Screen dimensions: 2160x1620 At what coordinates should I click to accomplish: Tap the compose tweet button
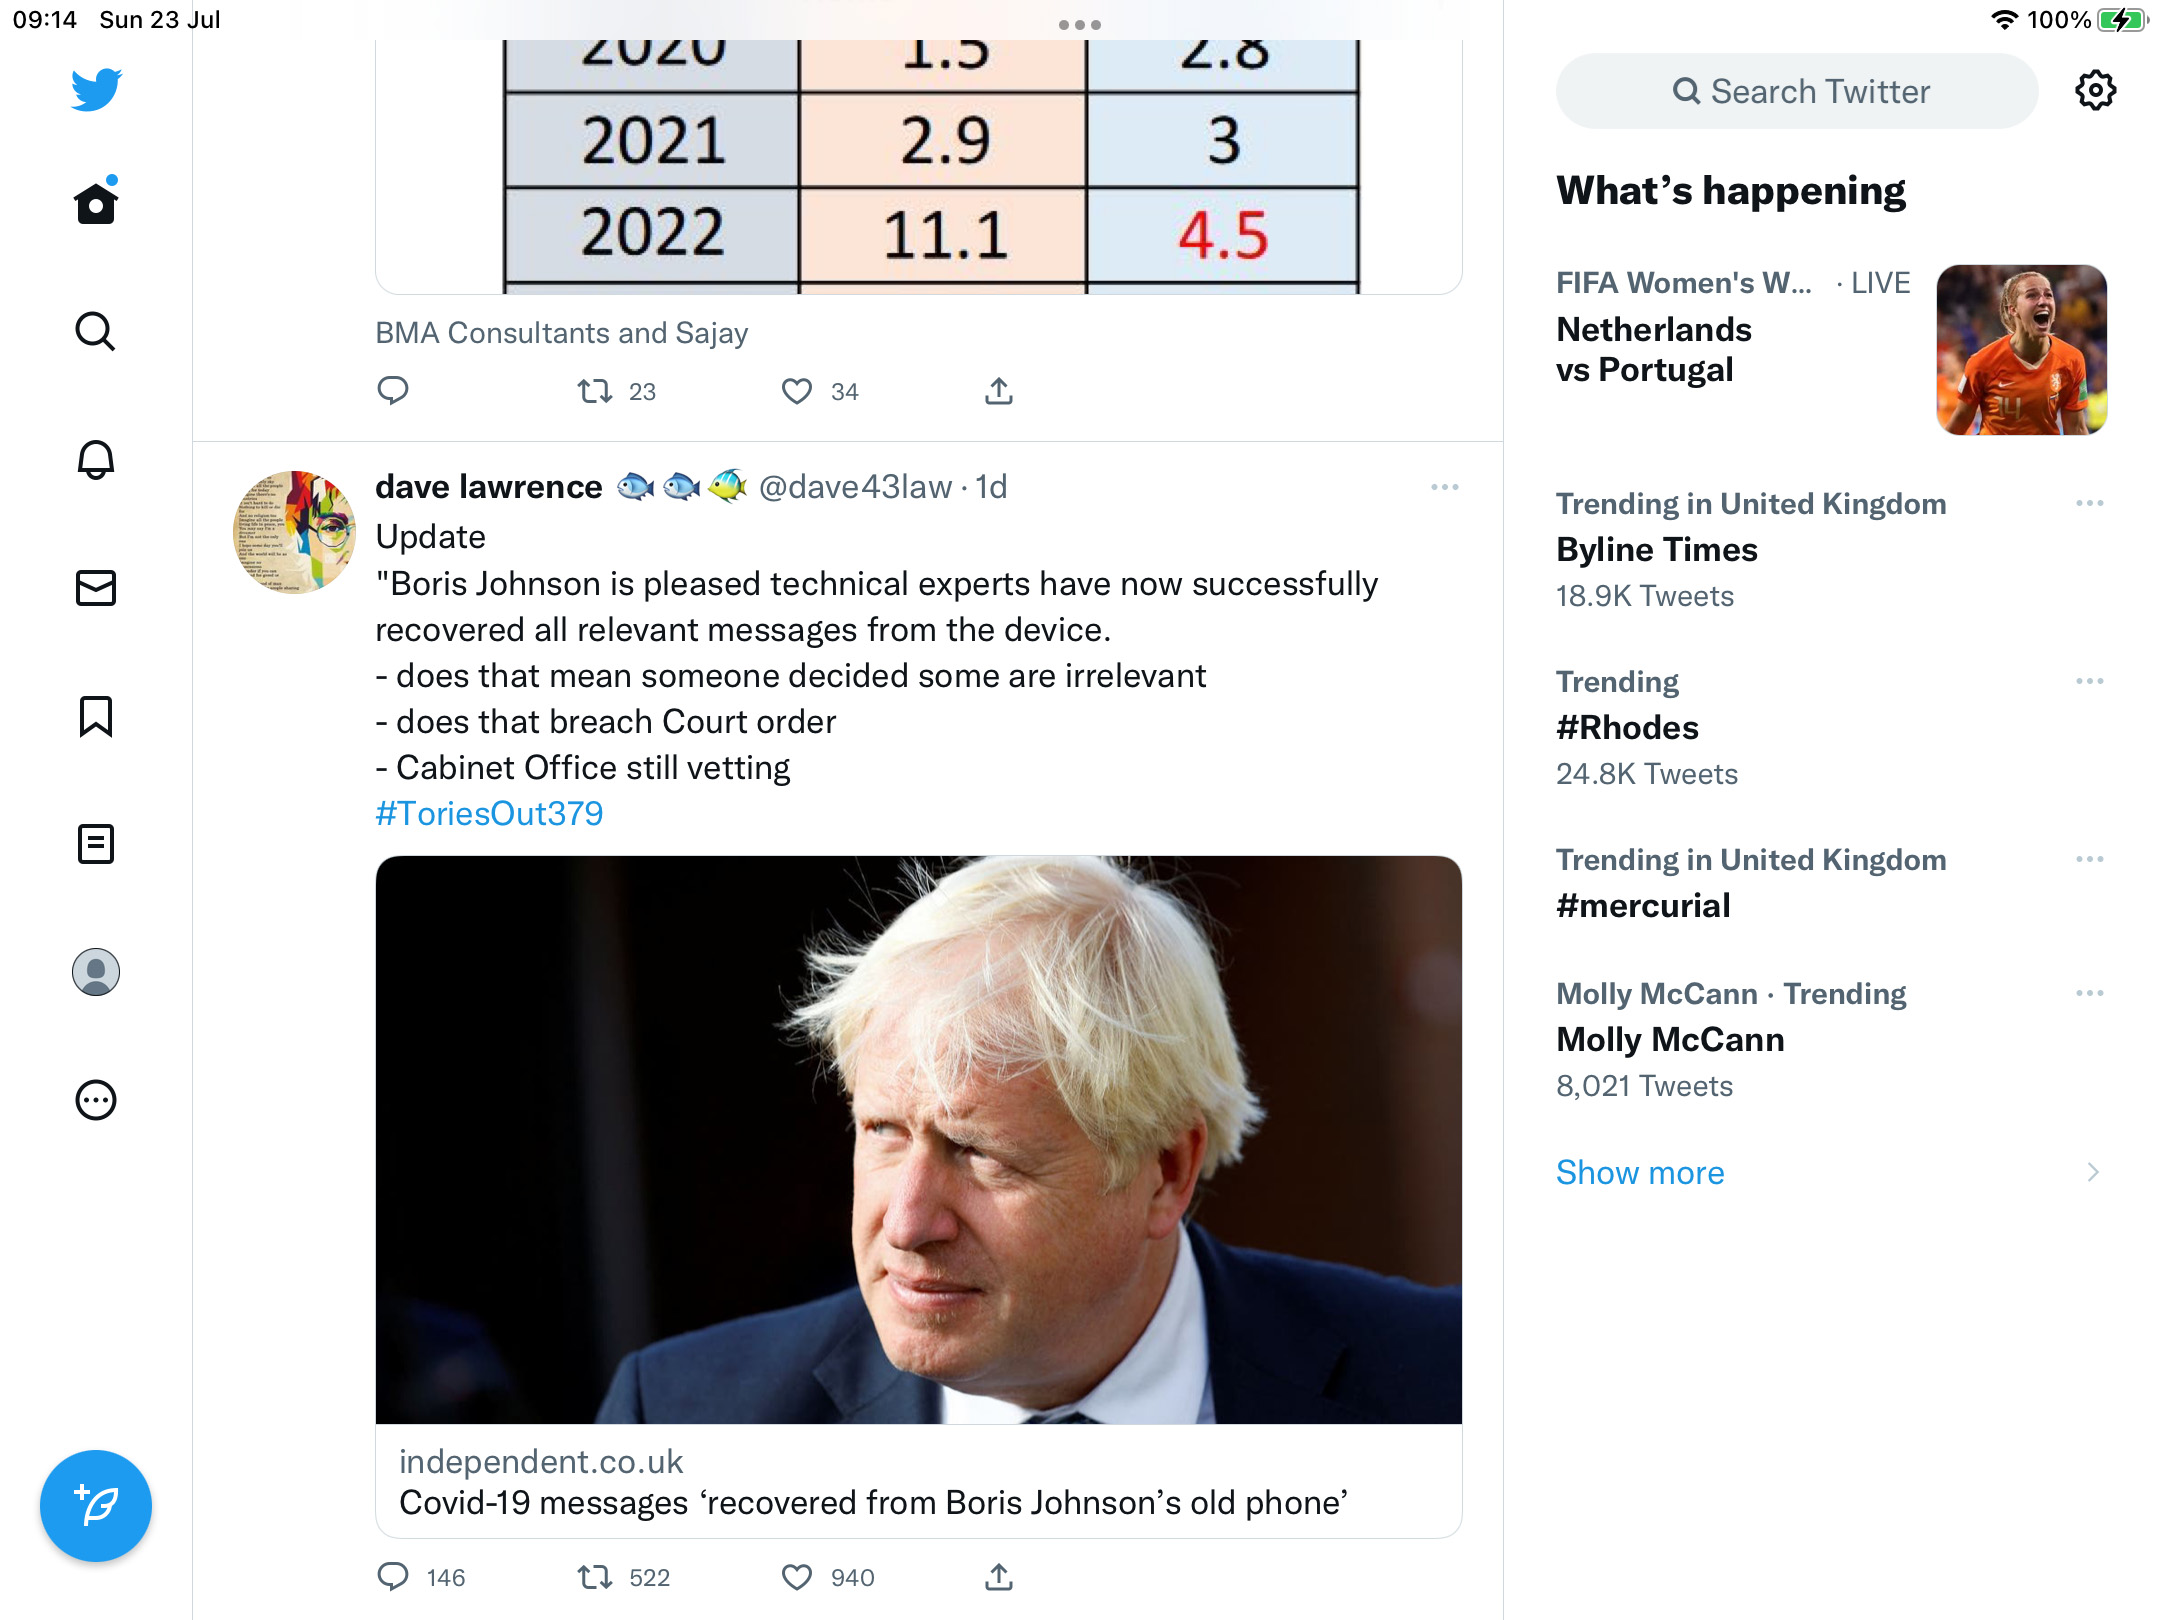click(x=96, y=1505)
